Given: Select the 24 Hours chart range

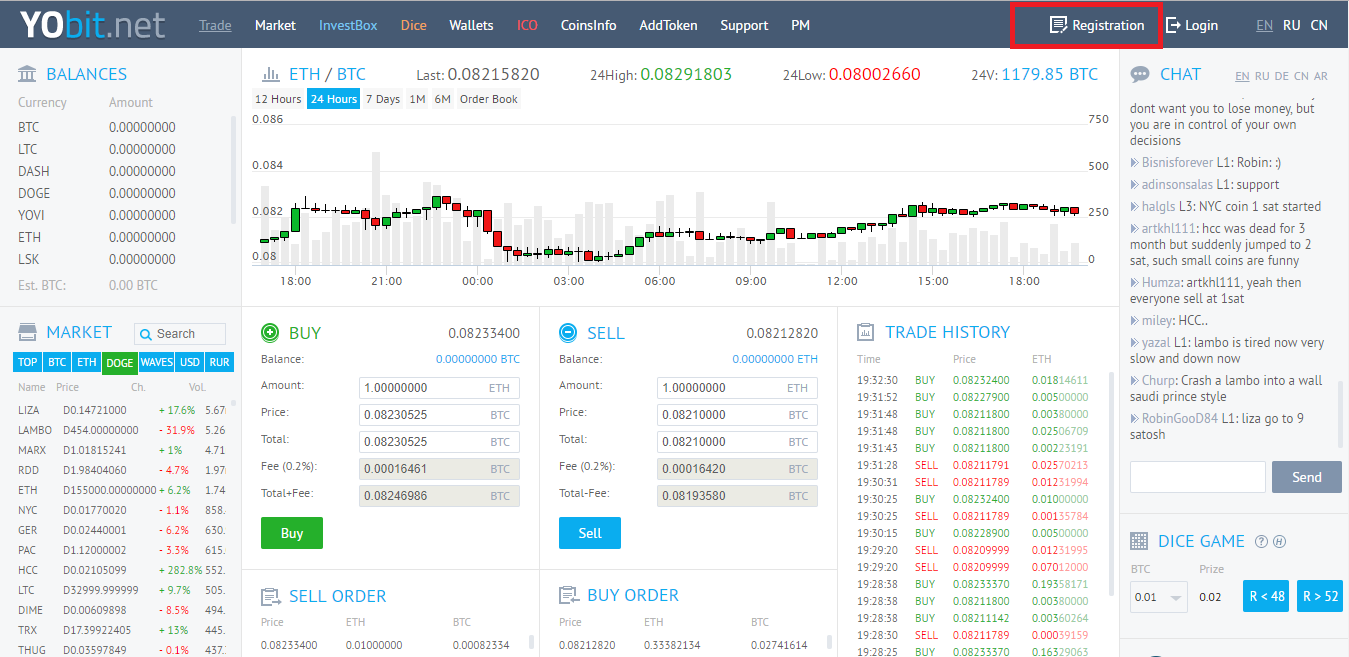Looking at the screenshot, I should point(334,99).
